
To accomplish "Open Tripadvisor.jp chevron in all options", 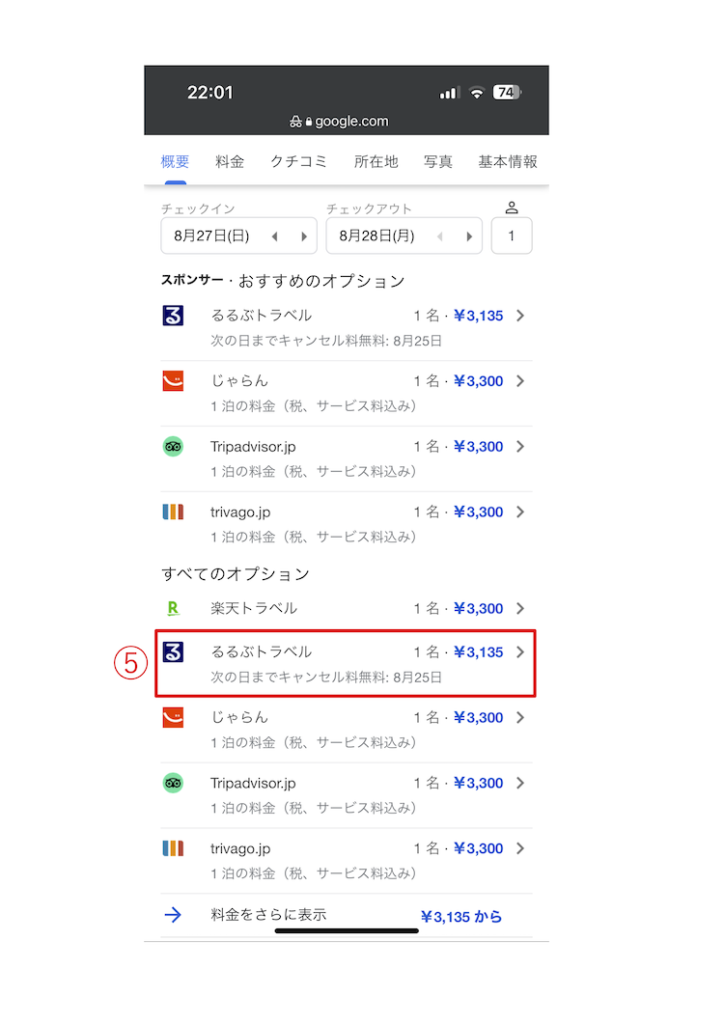I will (520, 783).
